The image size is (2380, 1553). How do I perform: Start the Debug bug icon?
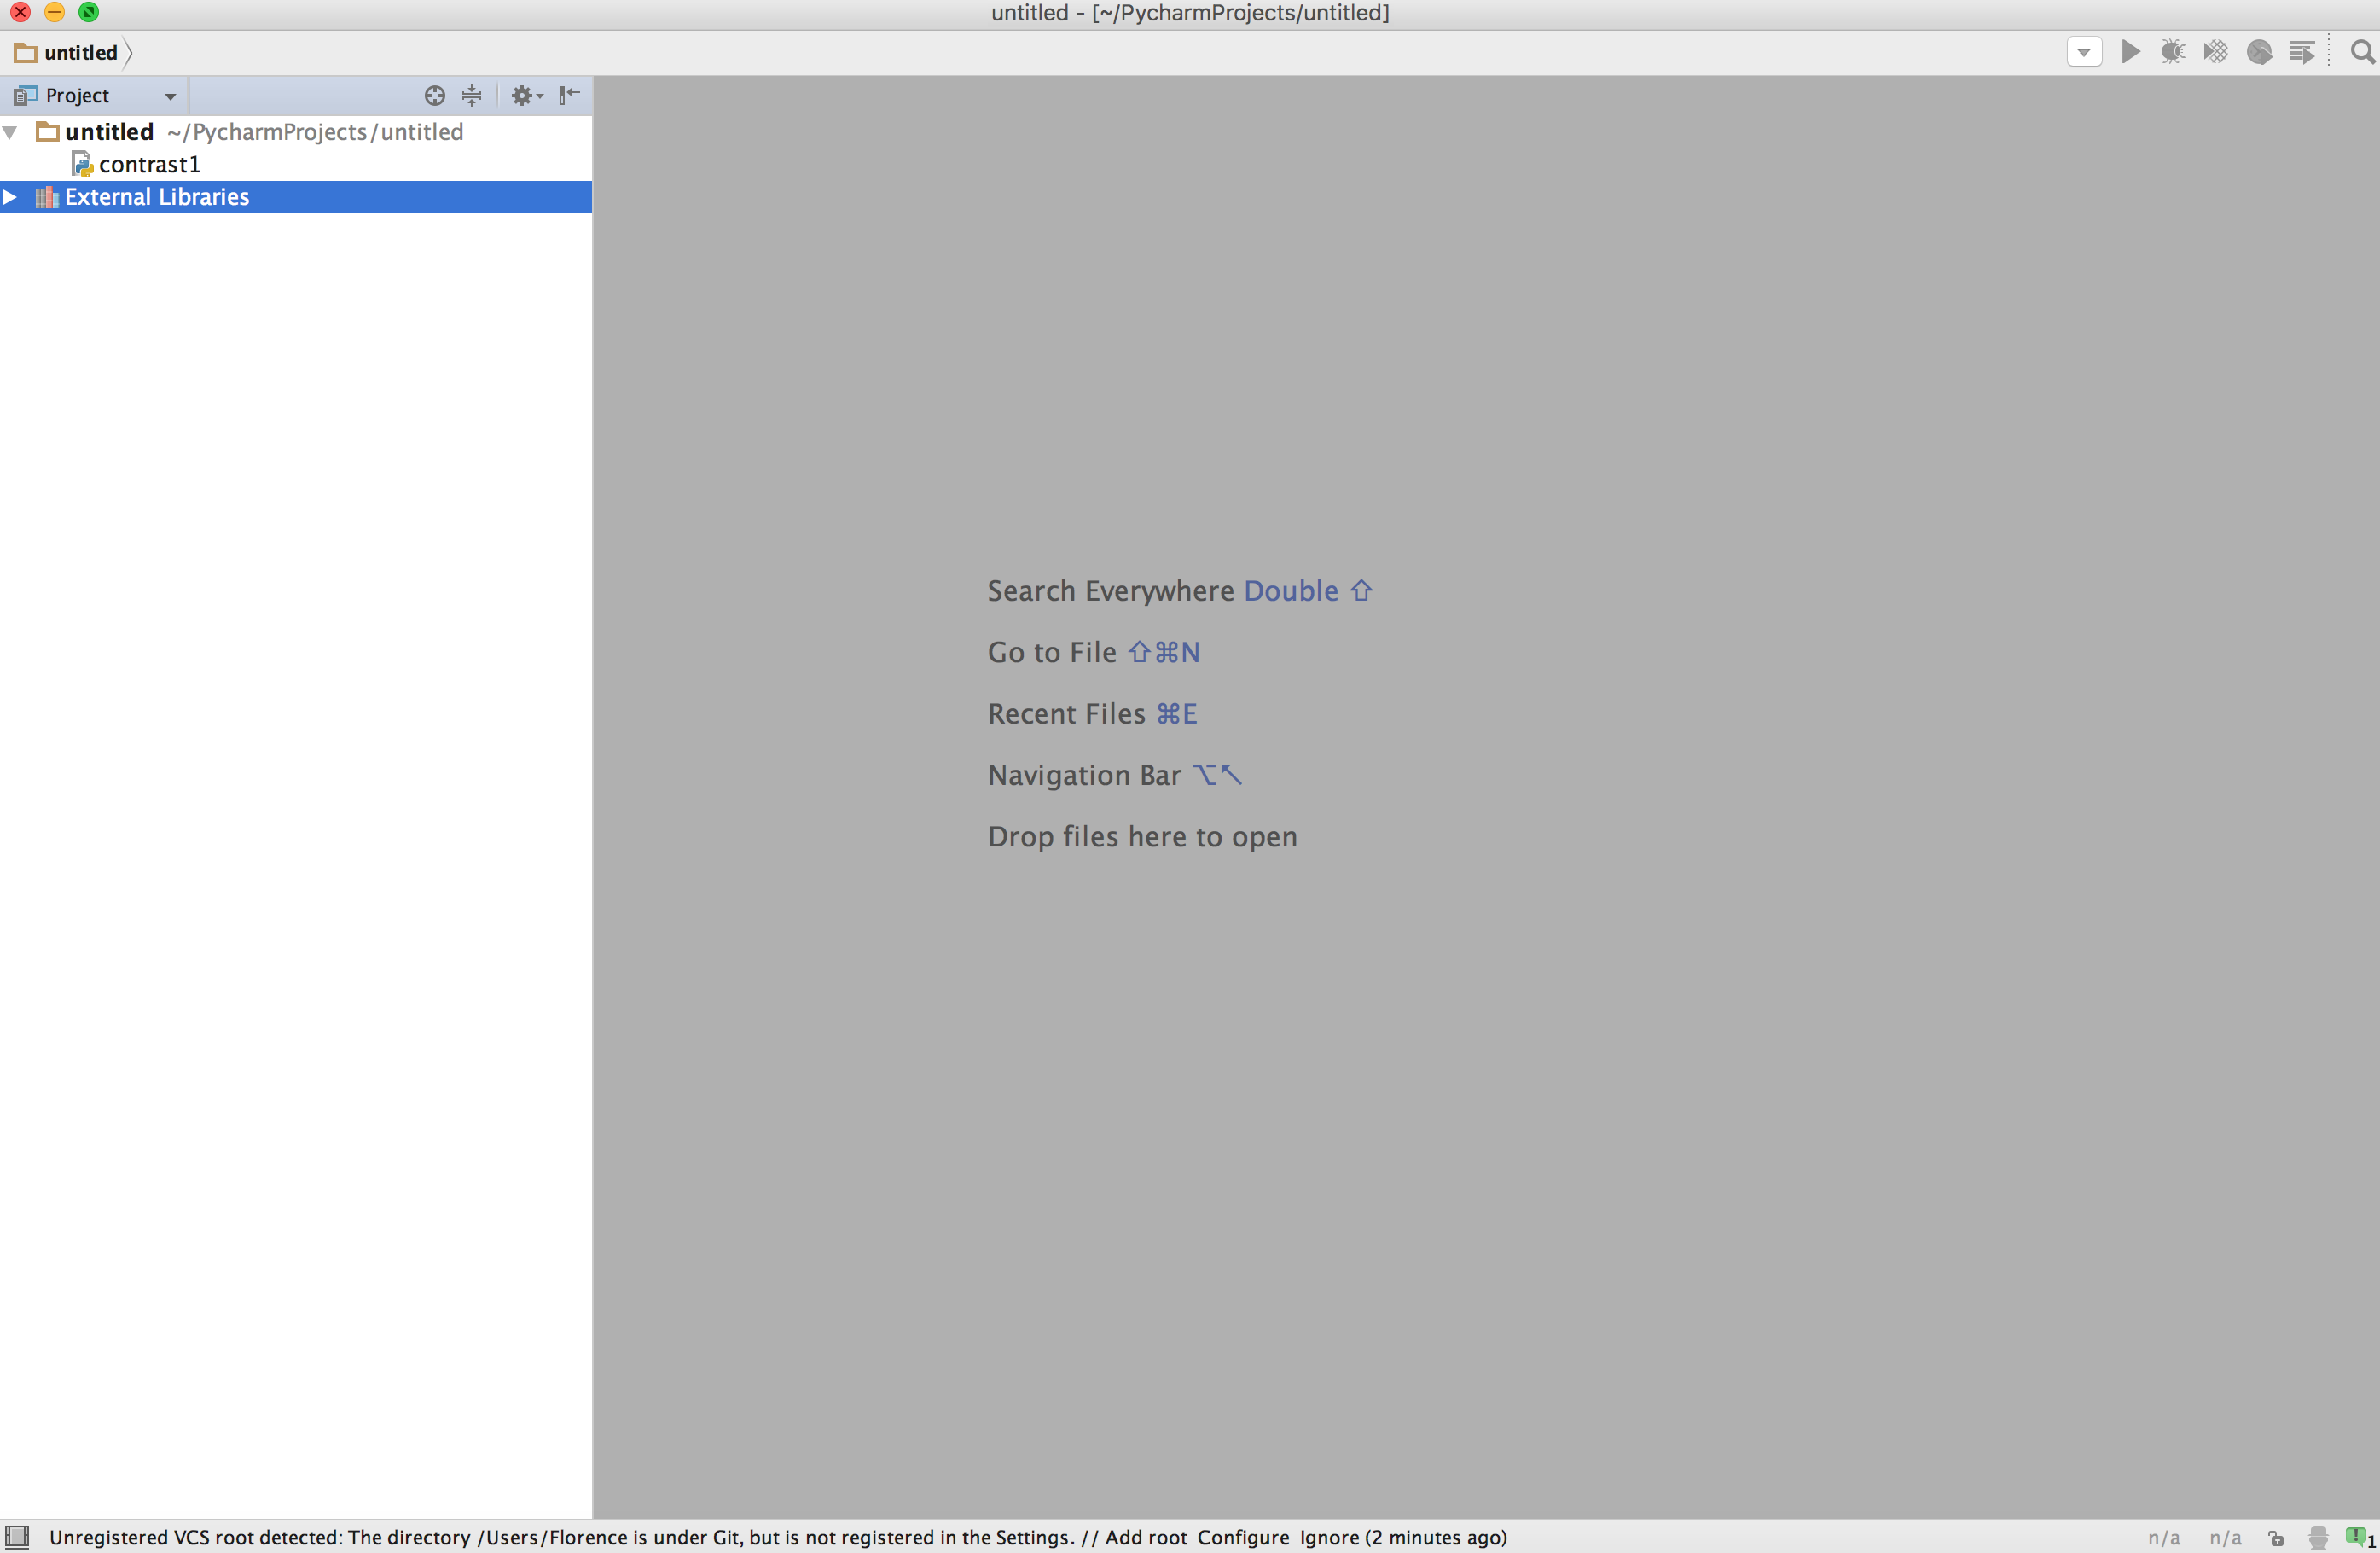[2172, 52]
